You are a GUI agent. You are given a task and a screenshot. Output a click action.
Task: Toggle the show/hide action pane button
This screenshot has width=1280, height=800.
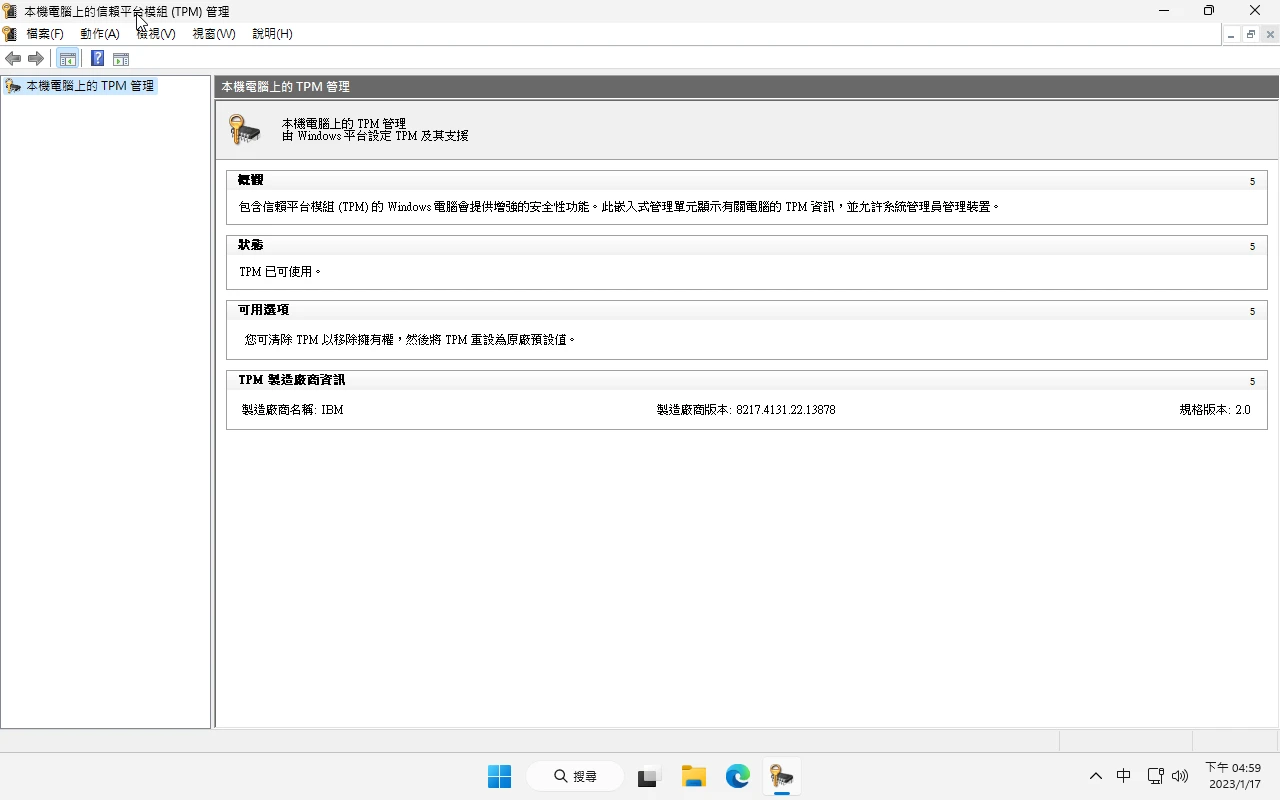[x=121, y=59]
